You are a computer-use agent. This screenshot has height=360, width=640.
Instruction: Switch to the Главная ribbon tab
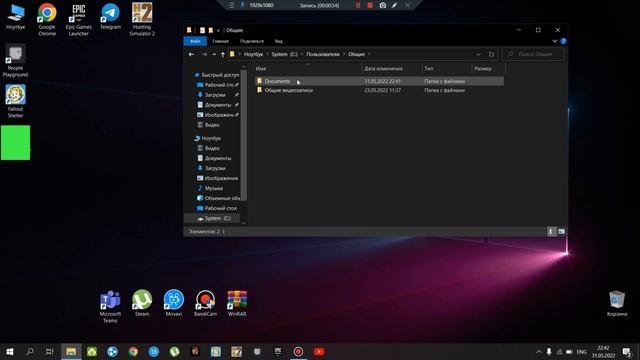point(220,41)
